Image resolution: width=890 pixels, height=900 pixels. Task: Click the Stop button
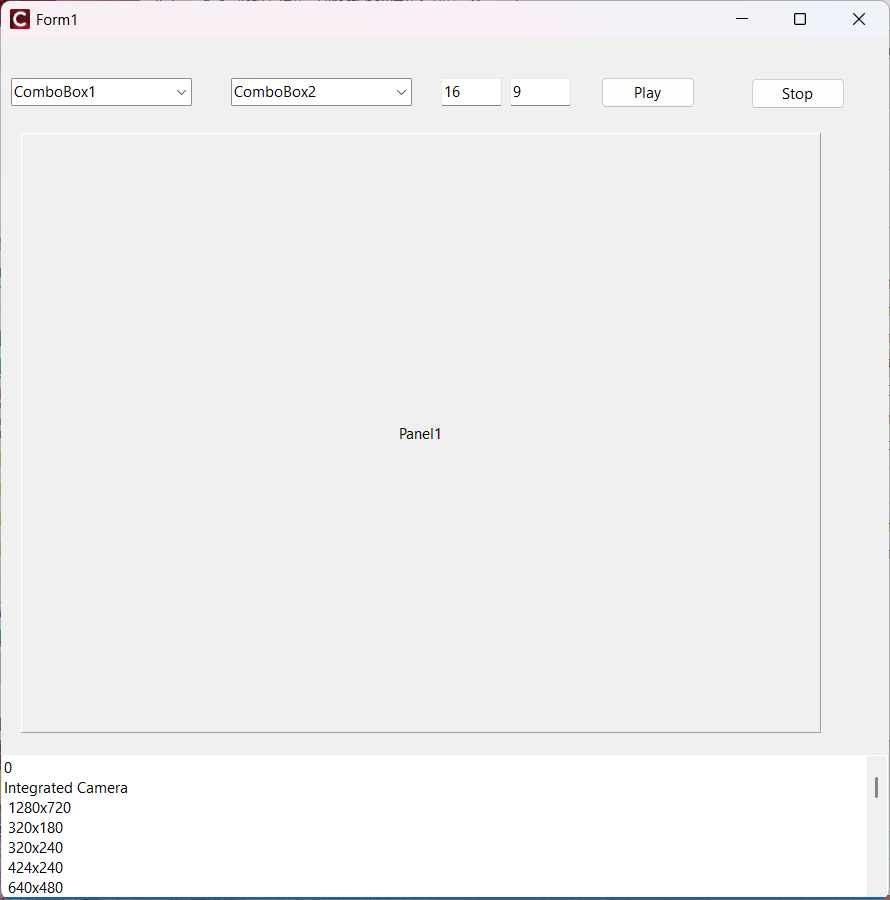point(798,94)
